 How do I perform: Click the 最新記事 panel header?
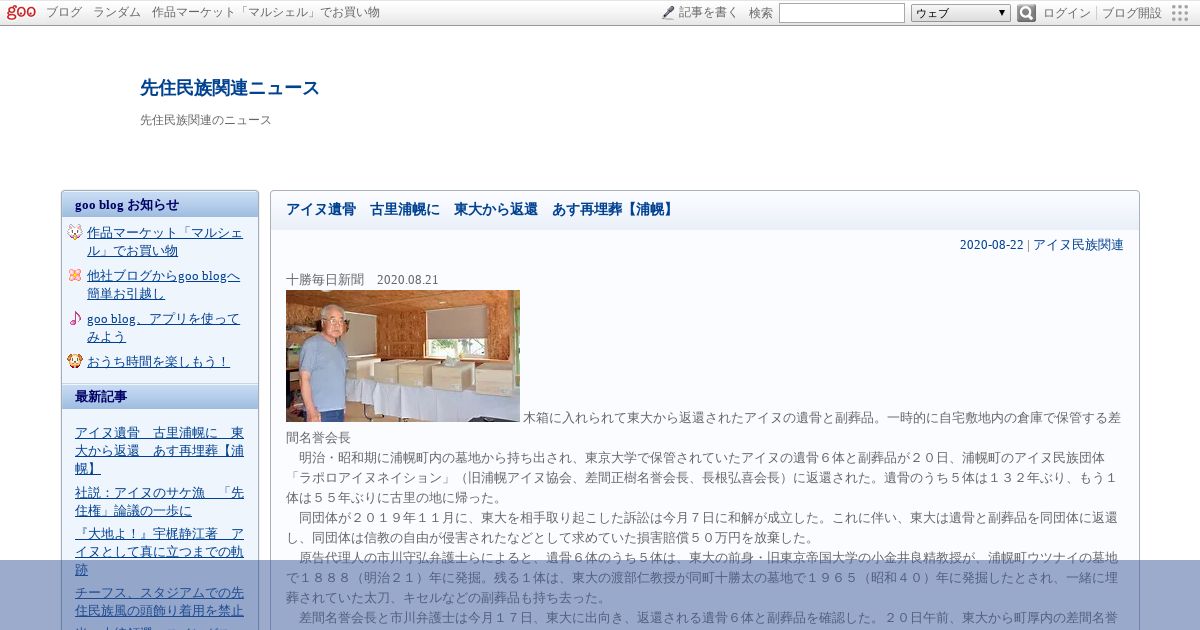pos(160,397)
